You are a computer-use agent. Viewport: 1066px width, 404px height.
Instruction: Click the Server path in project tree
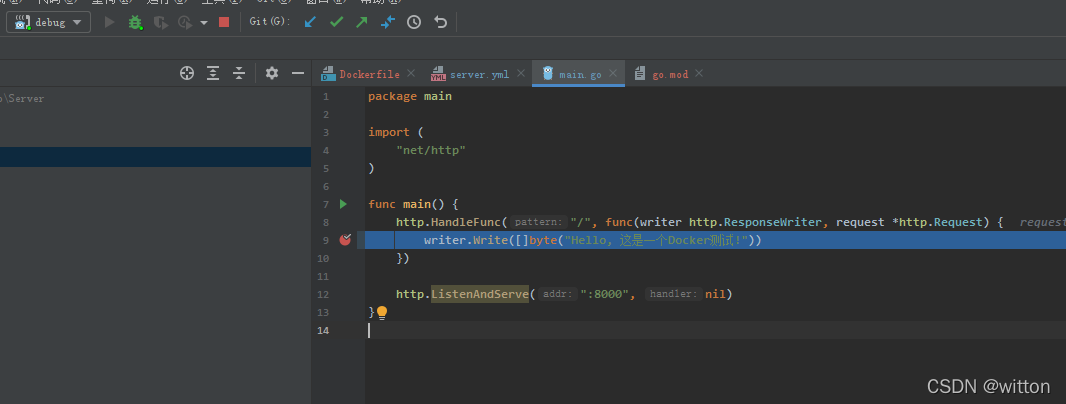[24, 99]
